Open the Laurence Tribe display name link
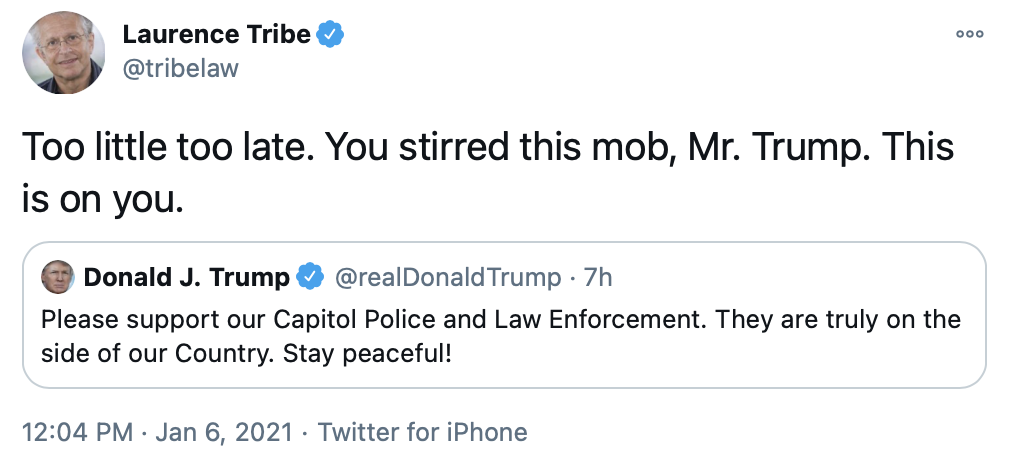Image resolution: width=1012 pixels, height=458 pixels. (x=217, y=35)
